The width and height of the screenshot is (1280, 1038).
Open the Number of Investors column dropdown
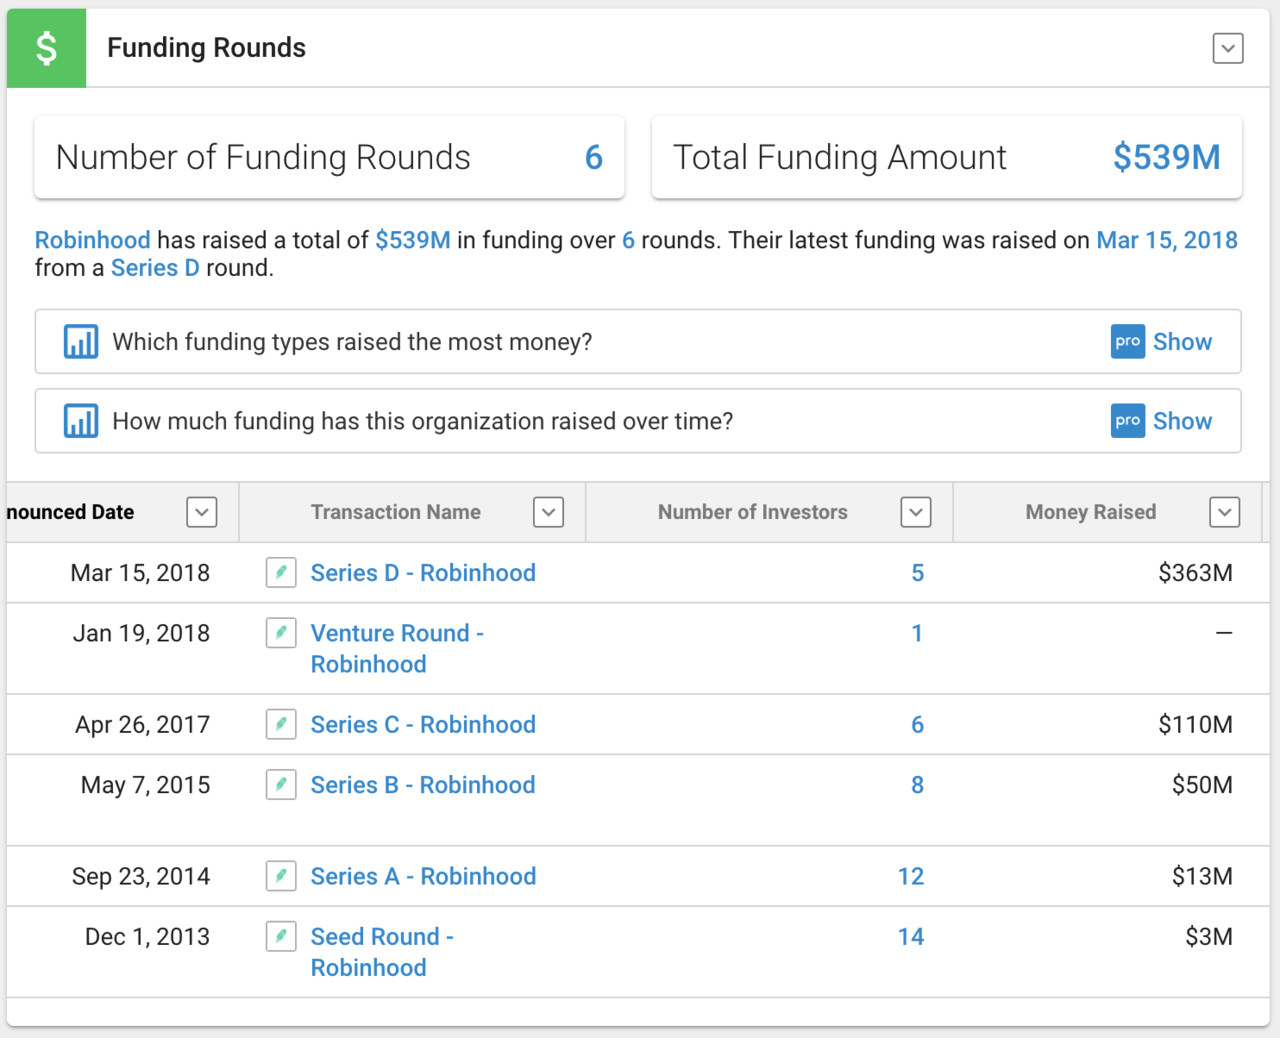tap(916, 512)
